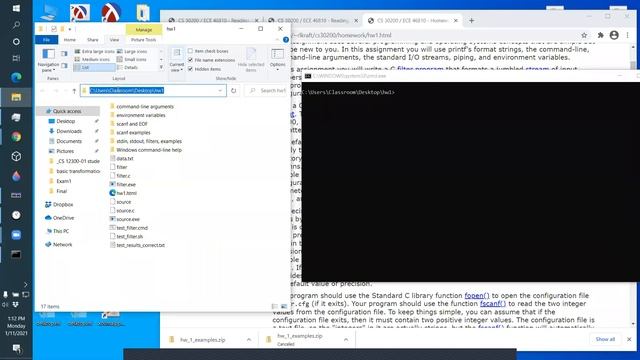Viewport: 640px width, 360px height.
Task: Collapse the ribbon with the chevron
Action: (278, 40)
